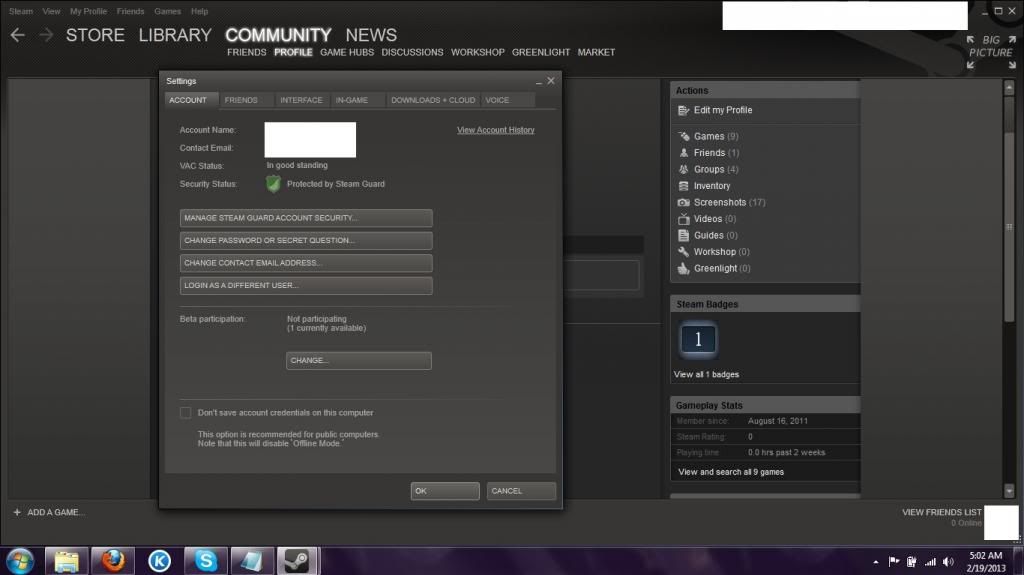Click scrollbar down arrow in profile page
Image resolution: width=1024 pixels, height=575 pixels.
point(1009,490)
